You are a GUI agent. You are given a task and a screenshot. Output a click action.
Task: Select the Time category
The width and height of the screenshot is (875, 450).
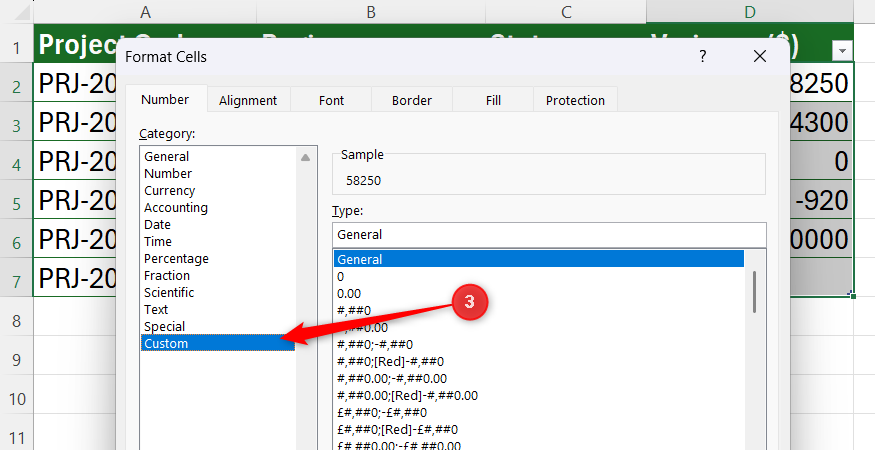coord(218,242)
